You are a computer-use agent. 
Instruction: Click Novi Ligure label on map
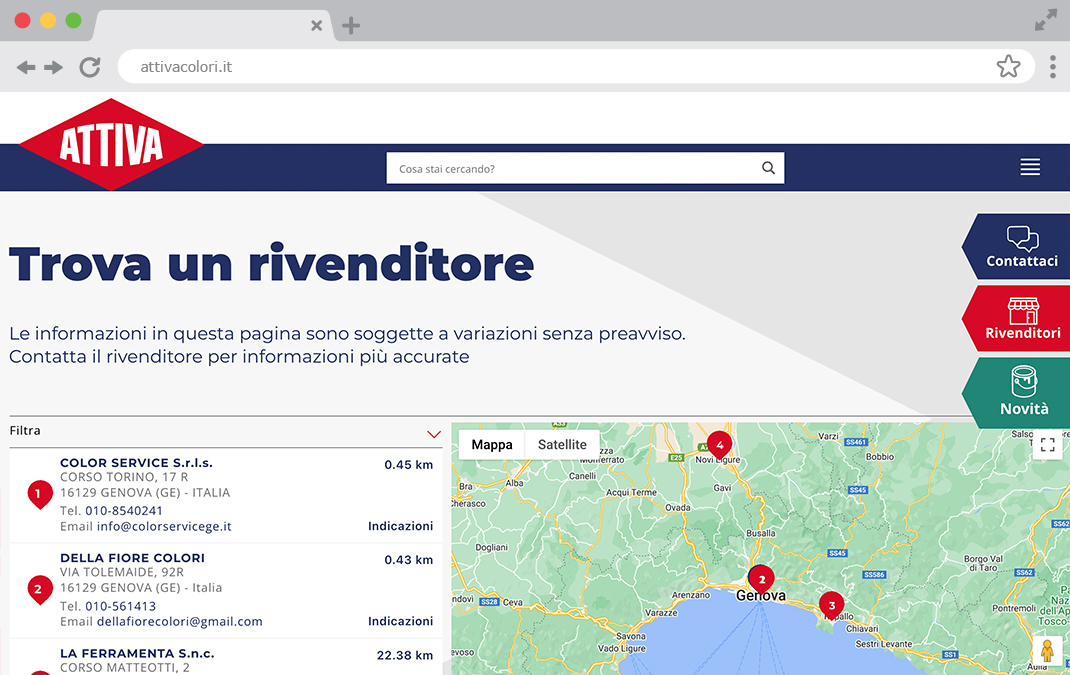[718, 460]
